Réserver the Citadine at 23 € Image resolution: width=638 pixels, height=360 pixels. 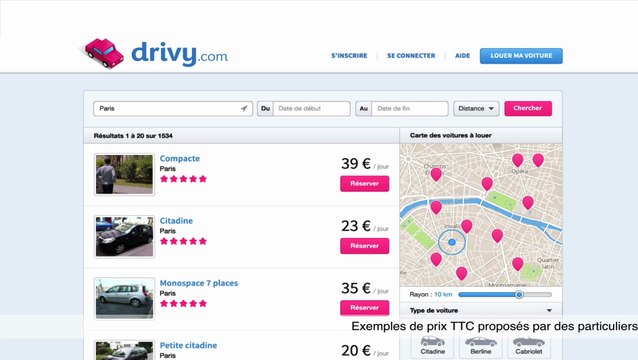365,246
